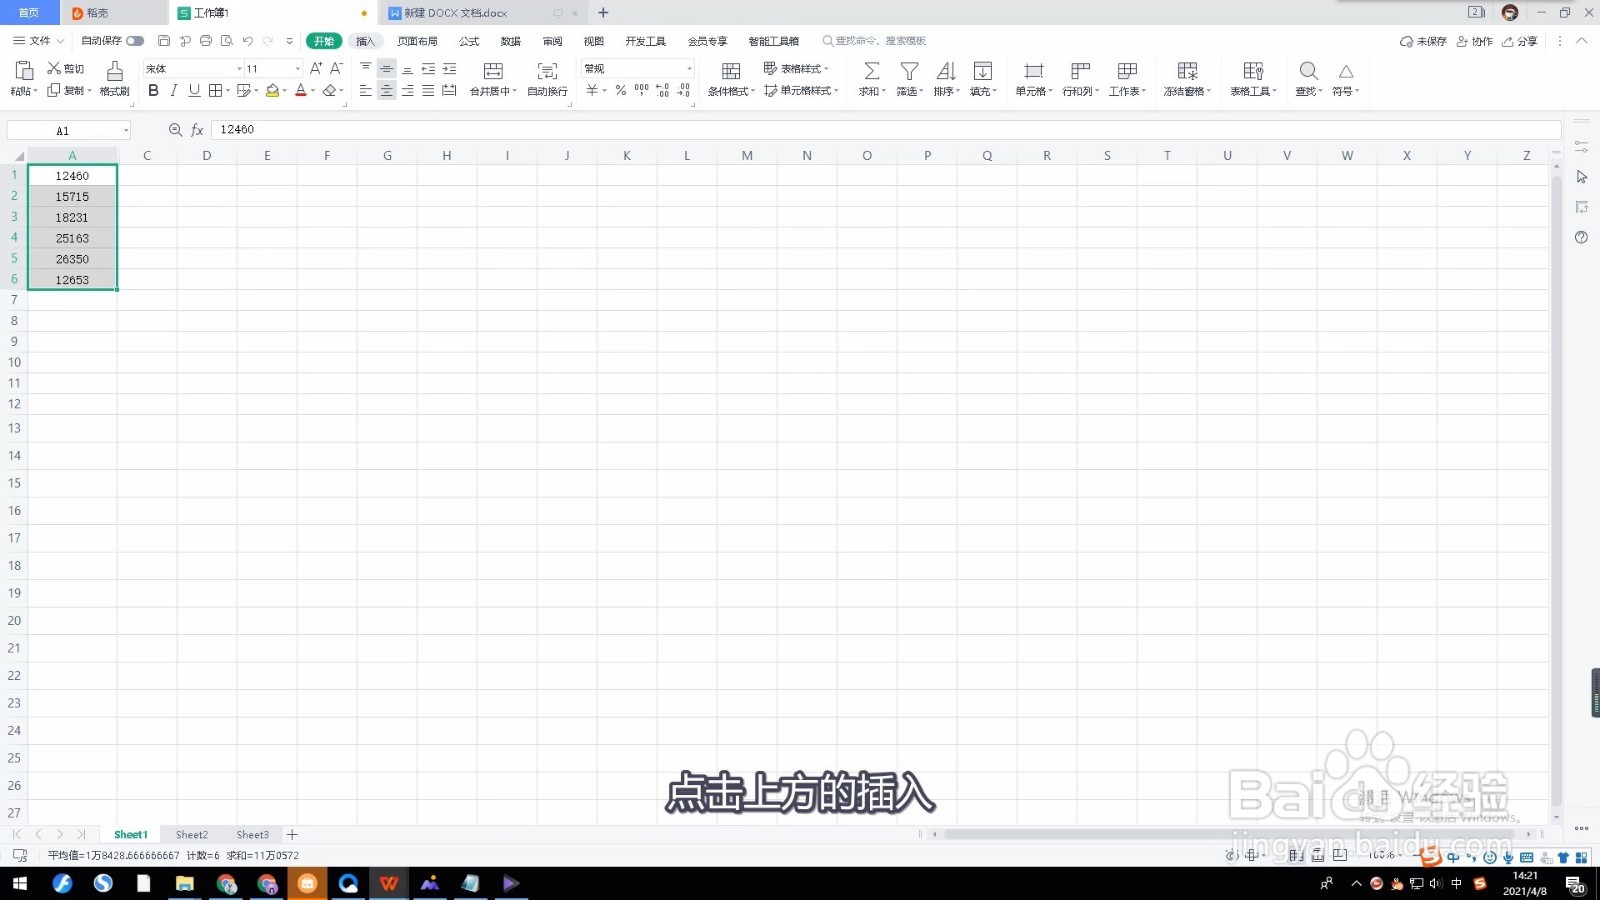Click in the formula bar showing 12460
1600x900 pixels.
(885, 130)
